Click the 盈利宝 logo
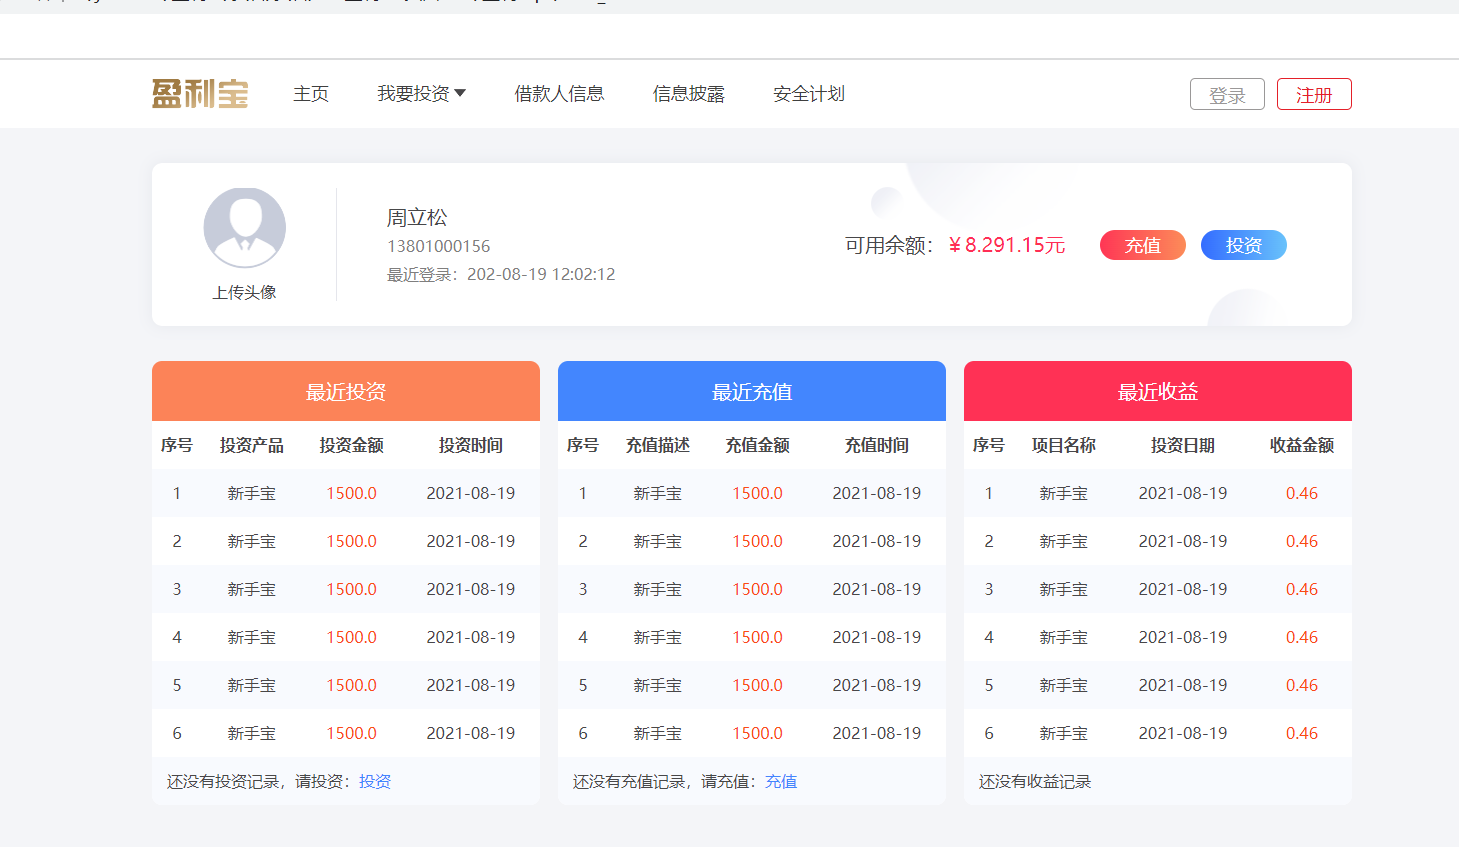This screenshot has width=1459, height=847. [x=200, y=94]
